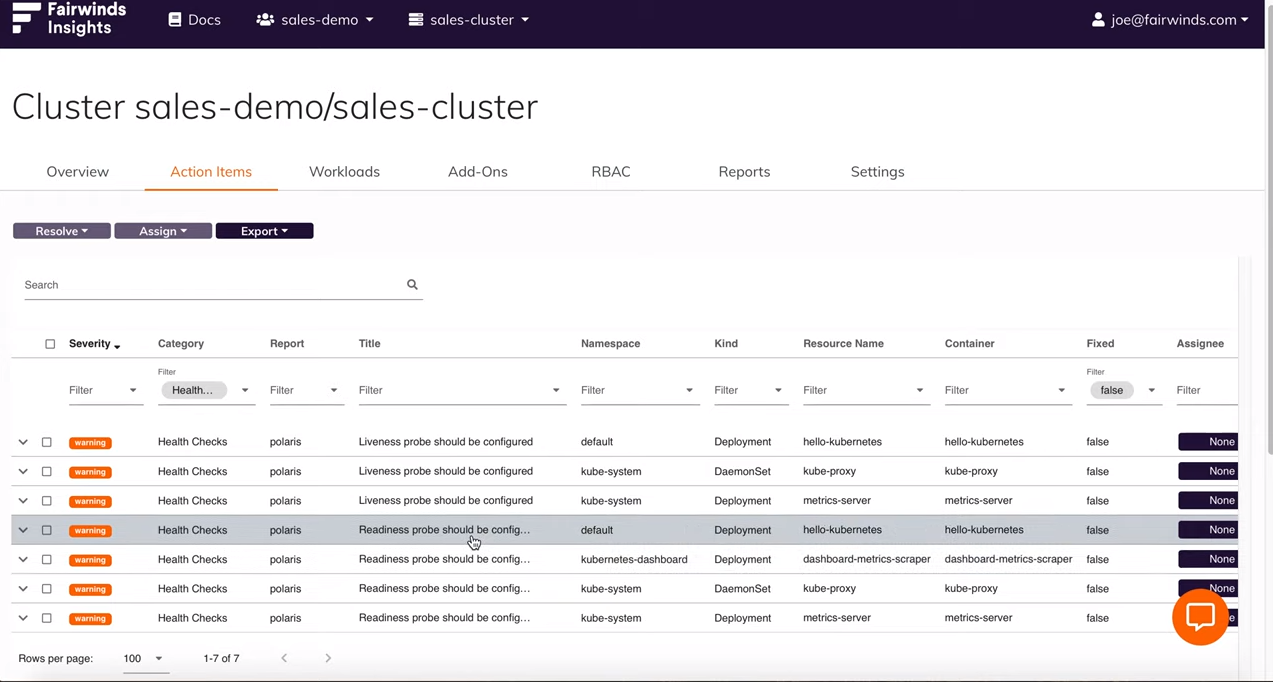1273x682 pixels.
Task: Remove the 'false' Fixed filter chip
Action: [x=1112, y=391]
